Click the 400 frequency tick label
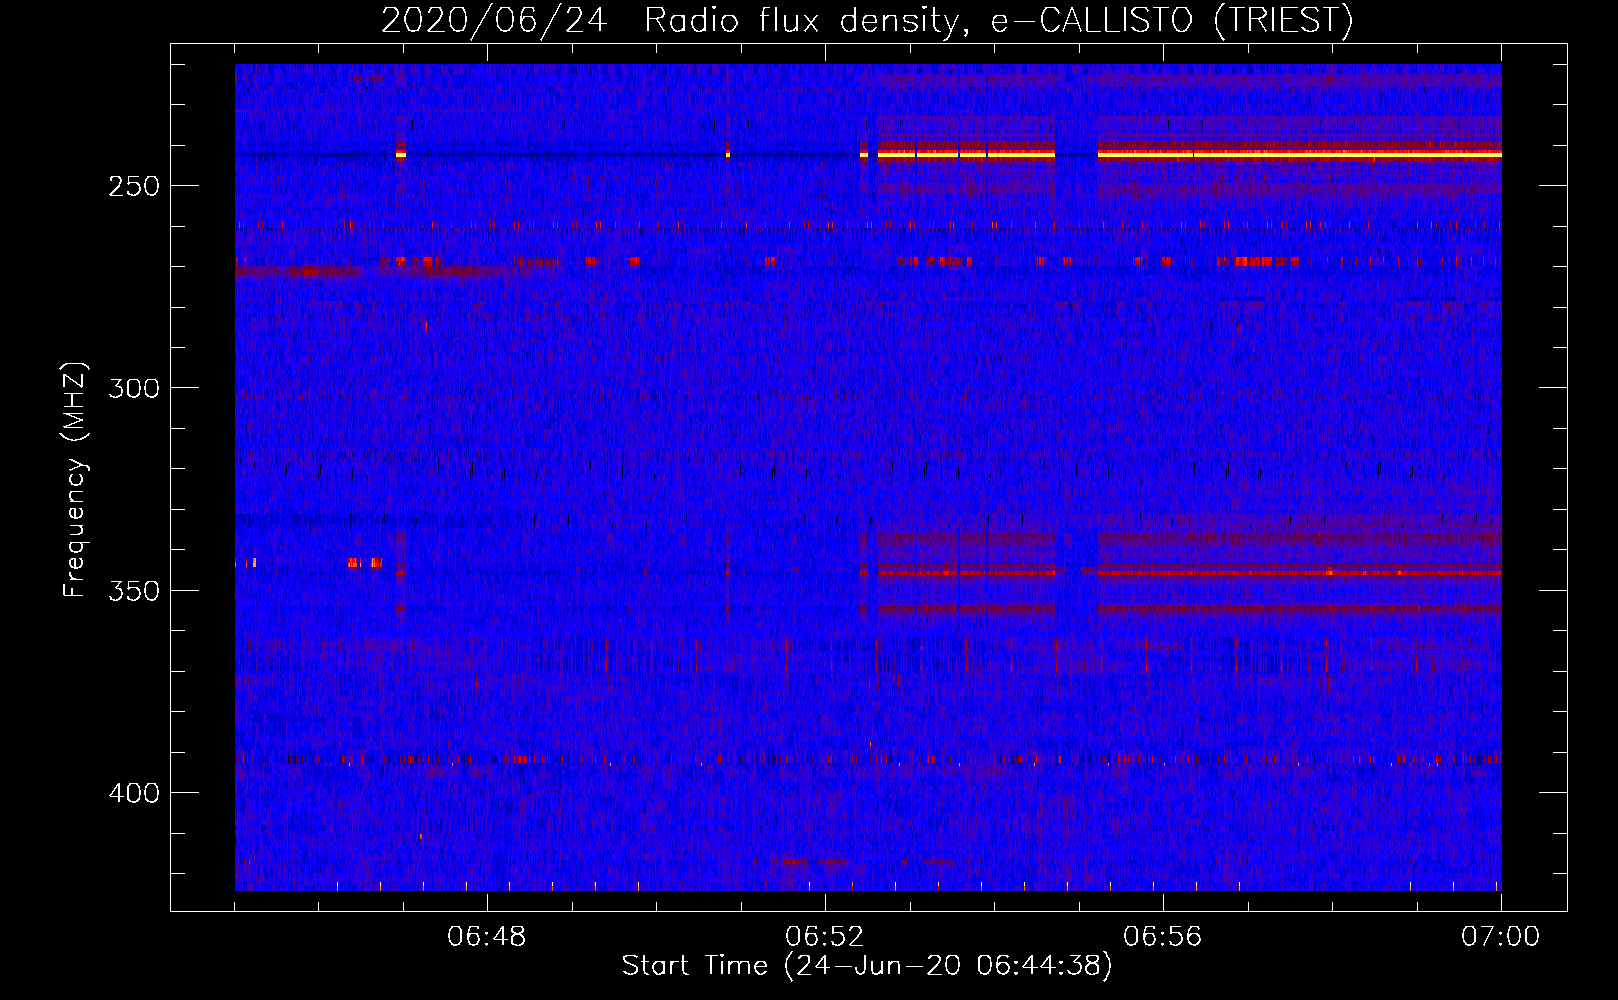This screenshot has width=1618, height=1000. pyautogui.click(x=134, y=793)
